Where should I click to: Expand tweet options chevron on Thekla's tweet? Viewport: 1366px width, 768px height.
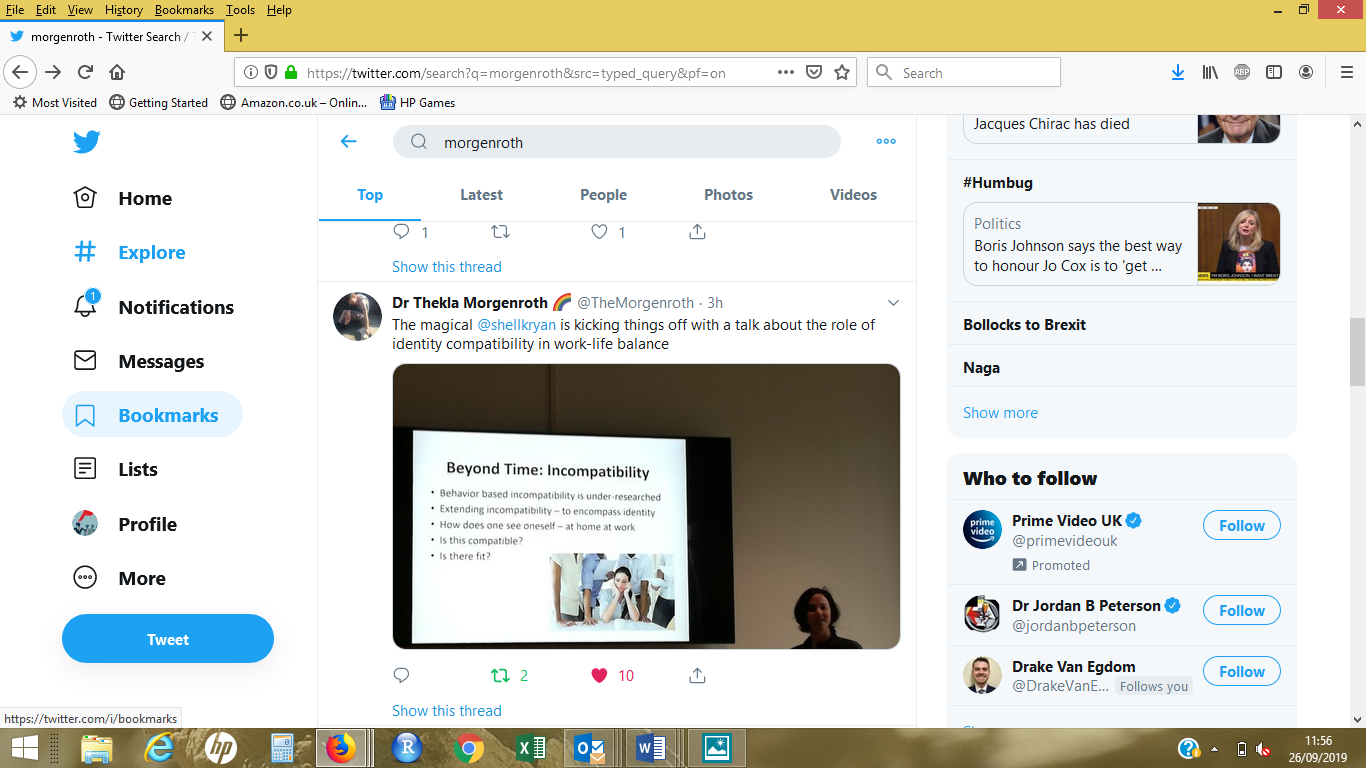pos(893,303)
